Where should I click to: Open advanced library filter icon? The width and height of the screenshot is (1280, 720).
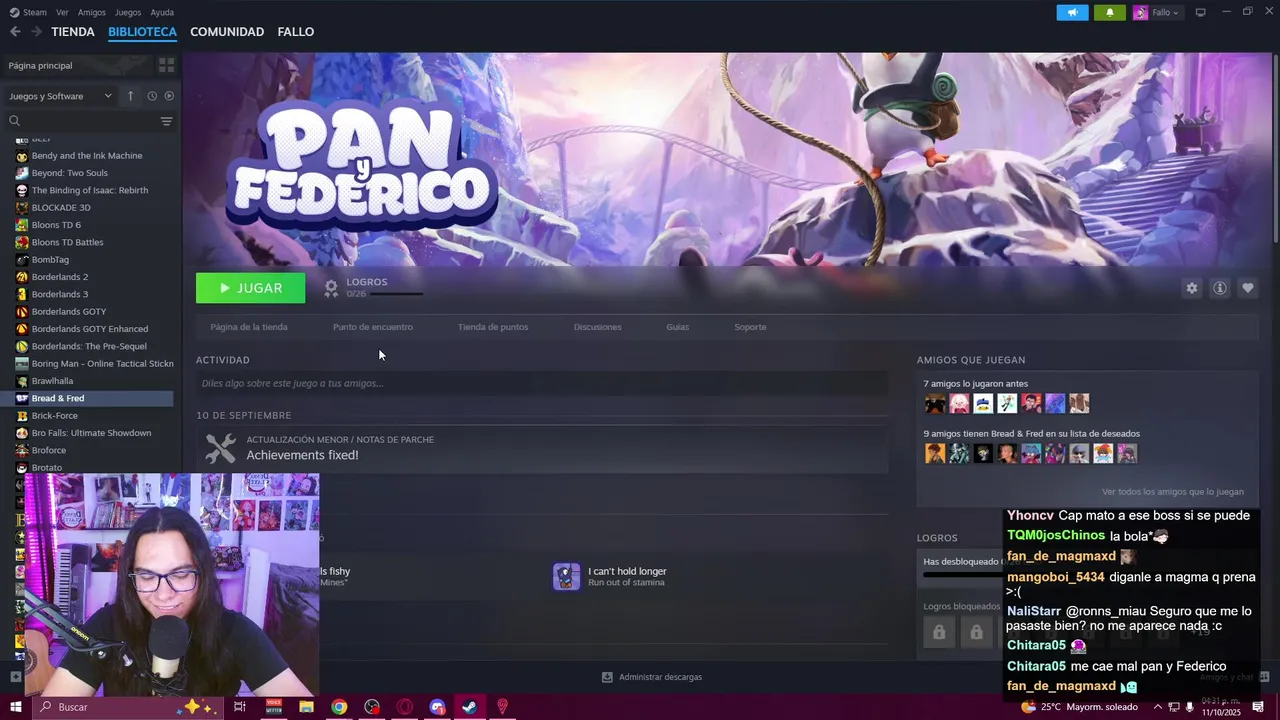coord(166,121)
